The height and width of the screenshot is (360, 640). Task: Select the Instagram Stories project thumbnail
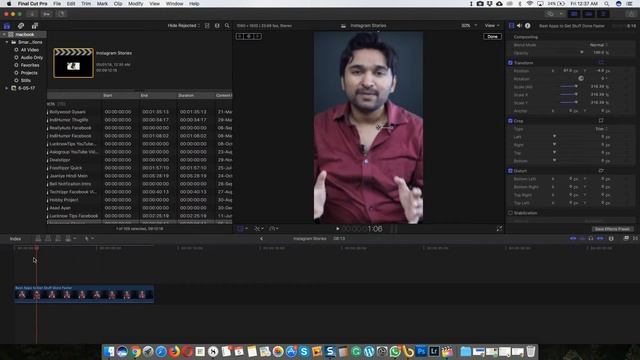coord(73,63)
